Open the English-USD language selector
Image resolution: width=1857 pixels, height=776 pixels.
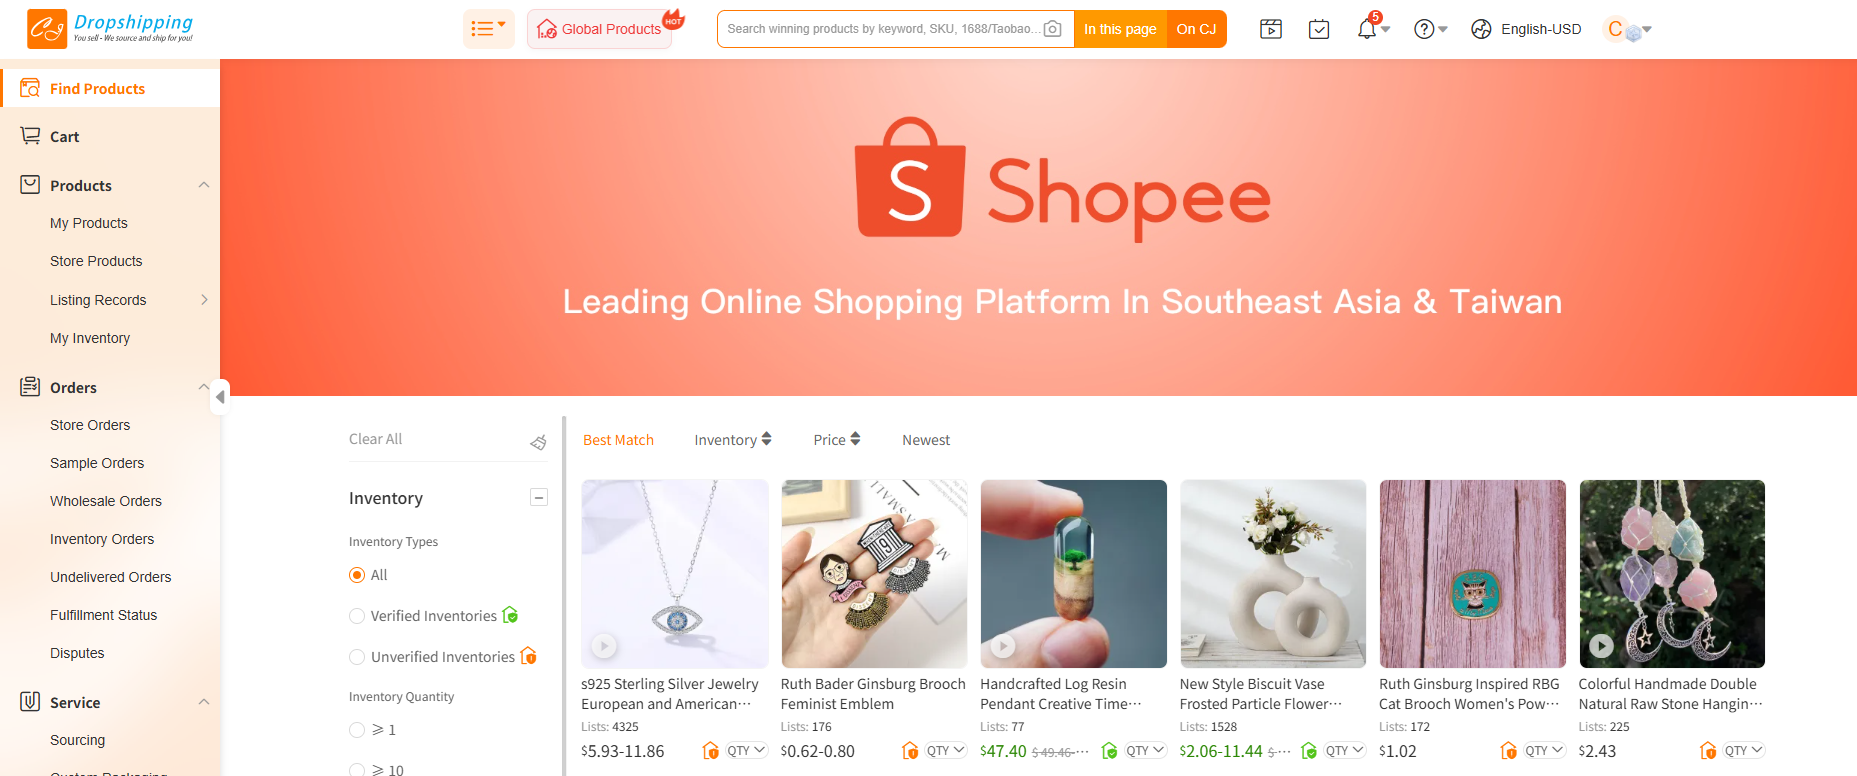[1526, 29]
